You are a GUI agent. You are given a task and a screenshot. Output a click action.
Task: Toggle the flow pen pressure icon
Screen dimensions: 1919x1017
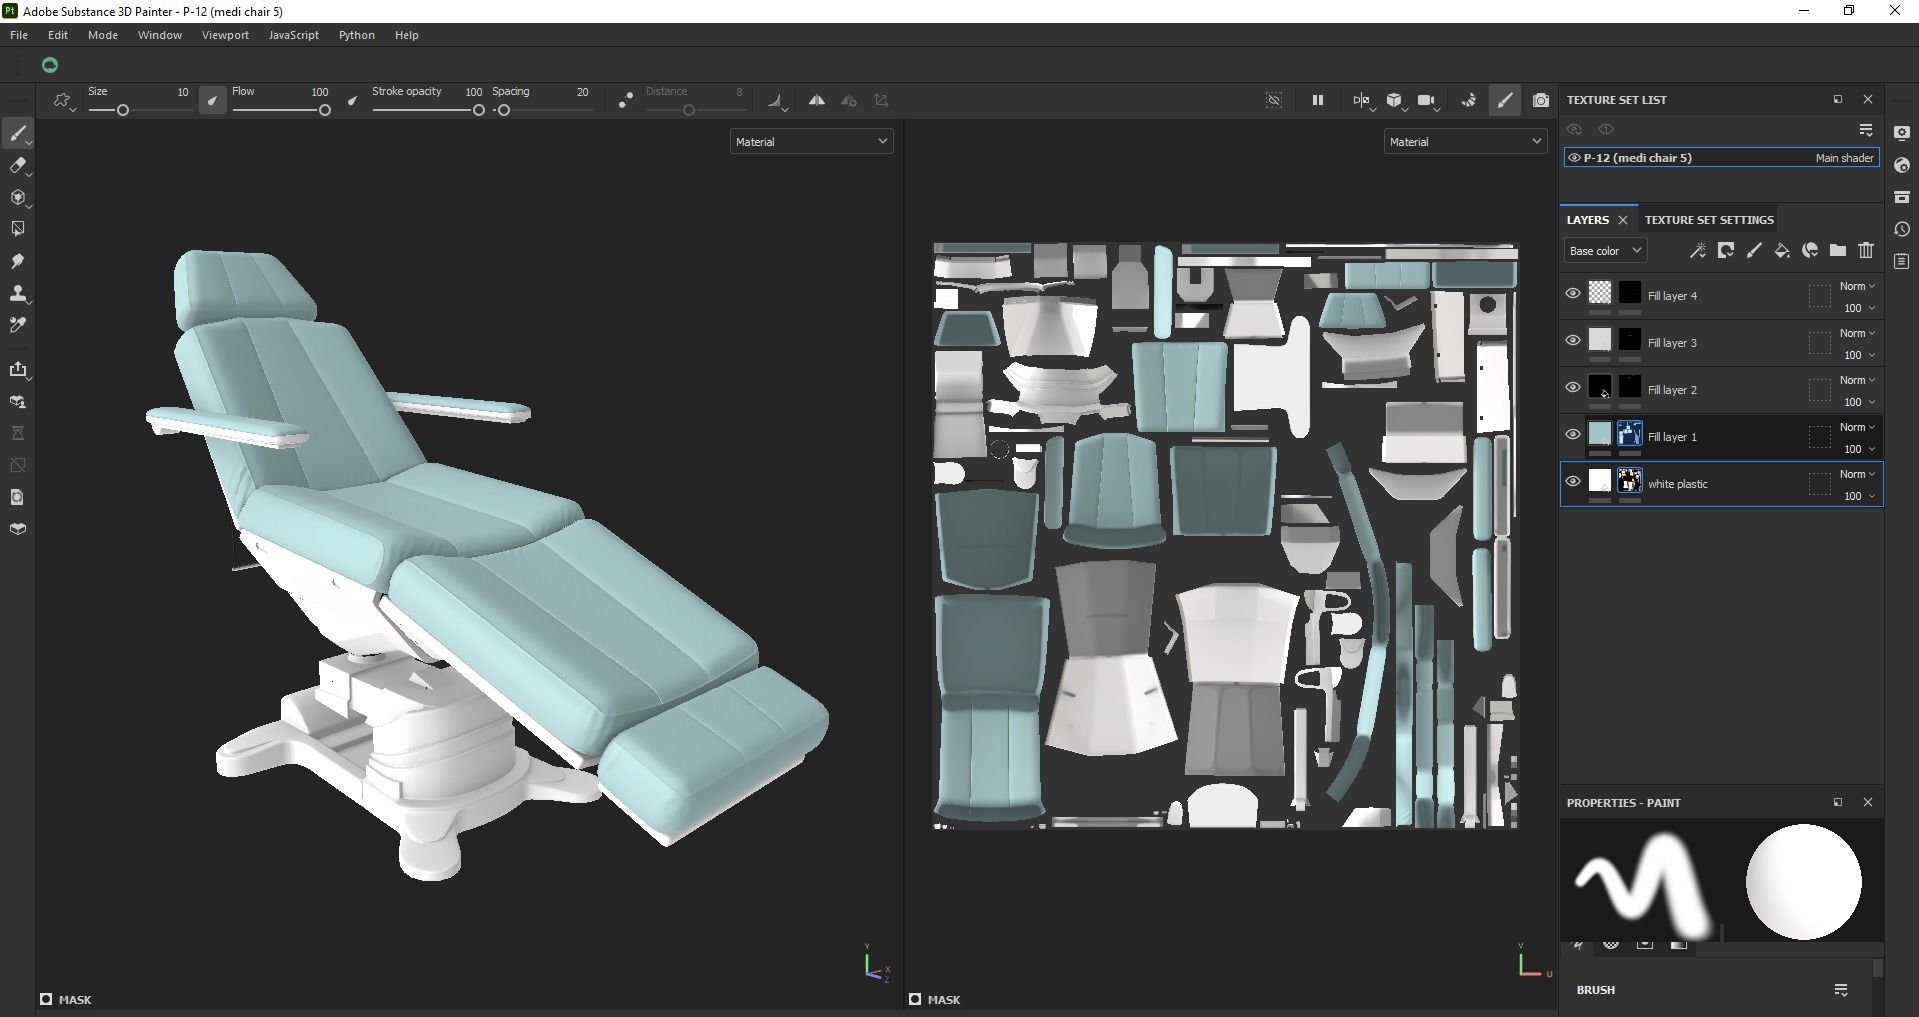(352, 100)
